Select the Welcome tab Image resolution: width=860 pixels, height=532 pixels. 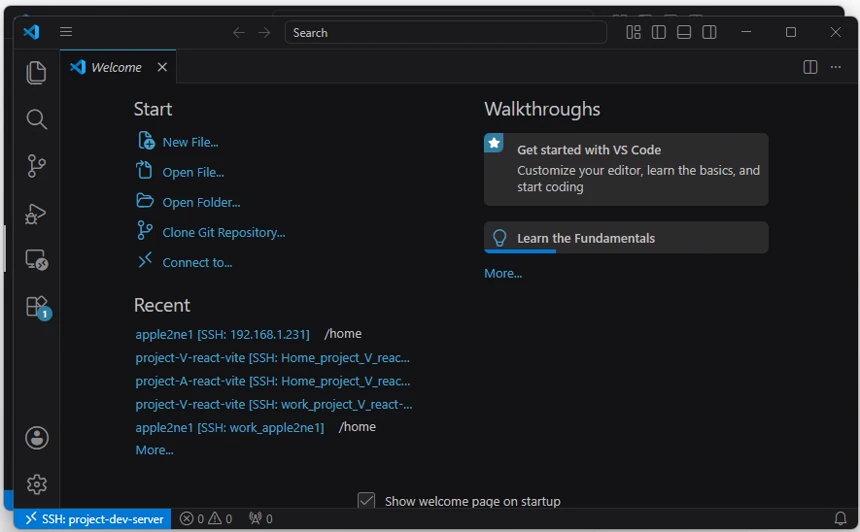pyautogui.click(x=116, y=67)
